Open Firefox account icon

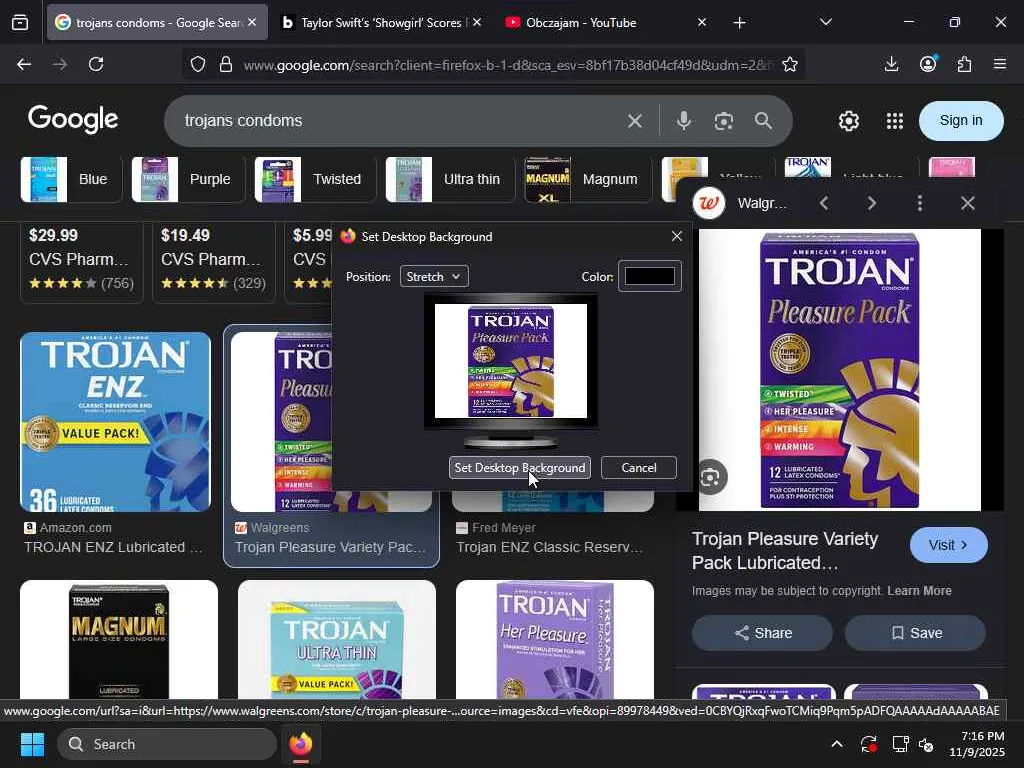click(928, 63)
